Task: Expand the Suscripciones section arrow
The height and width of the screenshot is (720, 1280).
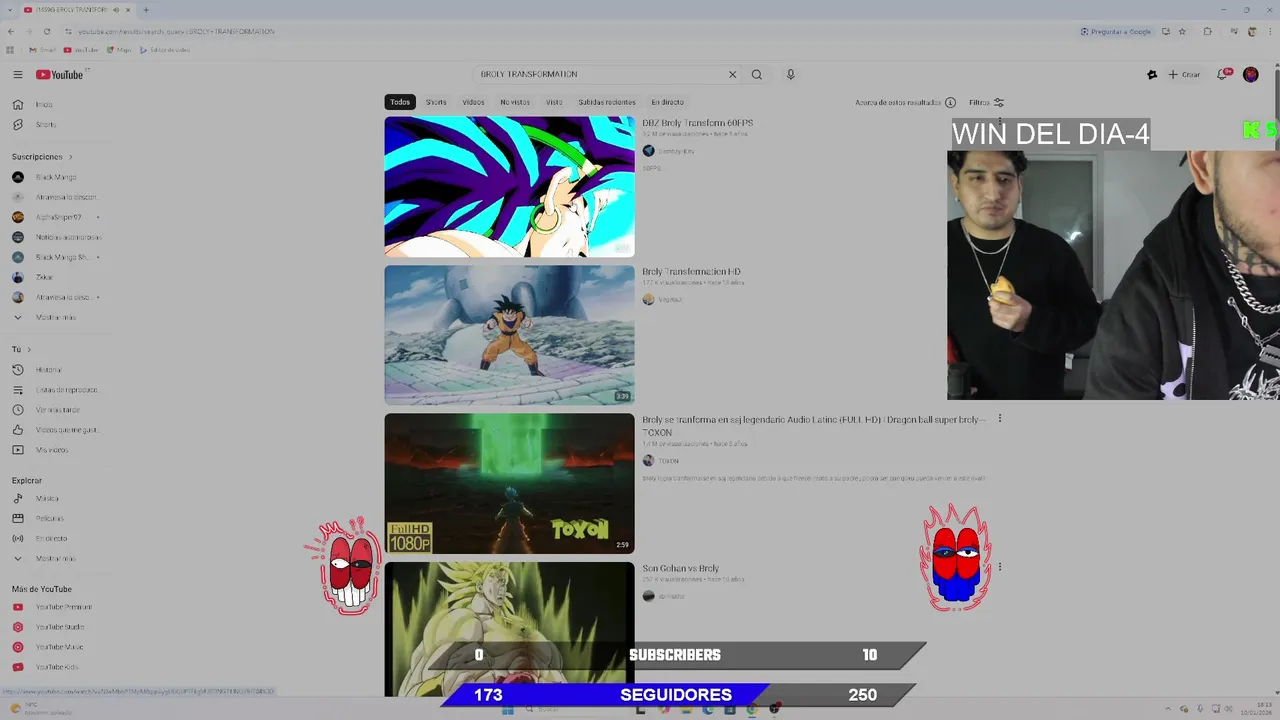Action: point(70,157)
